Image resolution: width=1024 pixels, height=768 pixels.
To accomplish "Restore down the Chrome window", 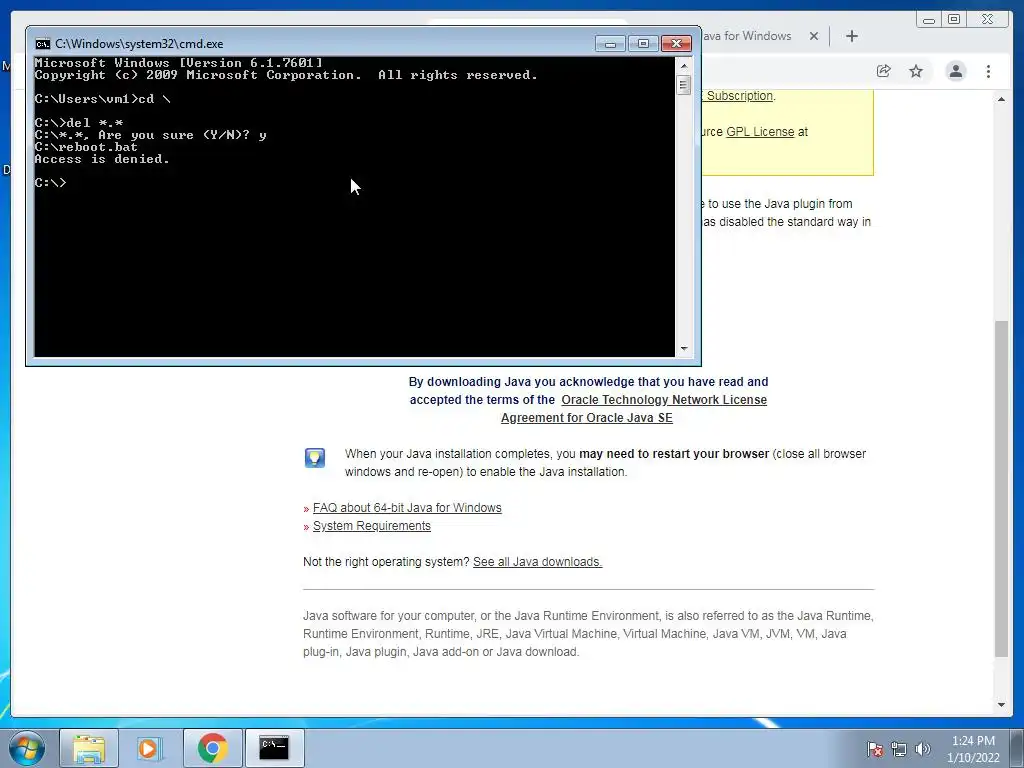I will [x=954, y=20].
